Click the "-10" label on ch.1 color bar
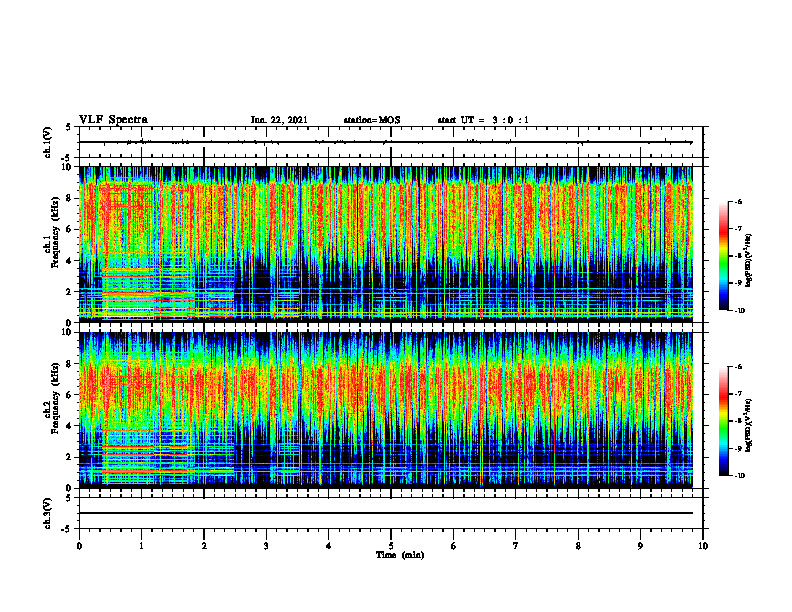The image size is (792, 612). [739, 311]
